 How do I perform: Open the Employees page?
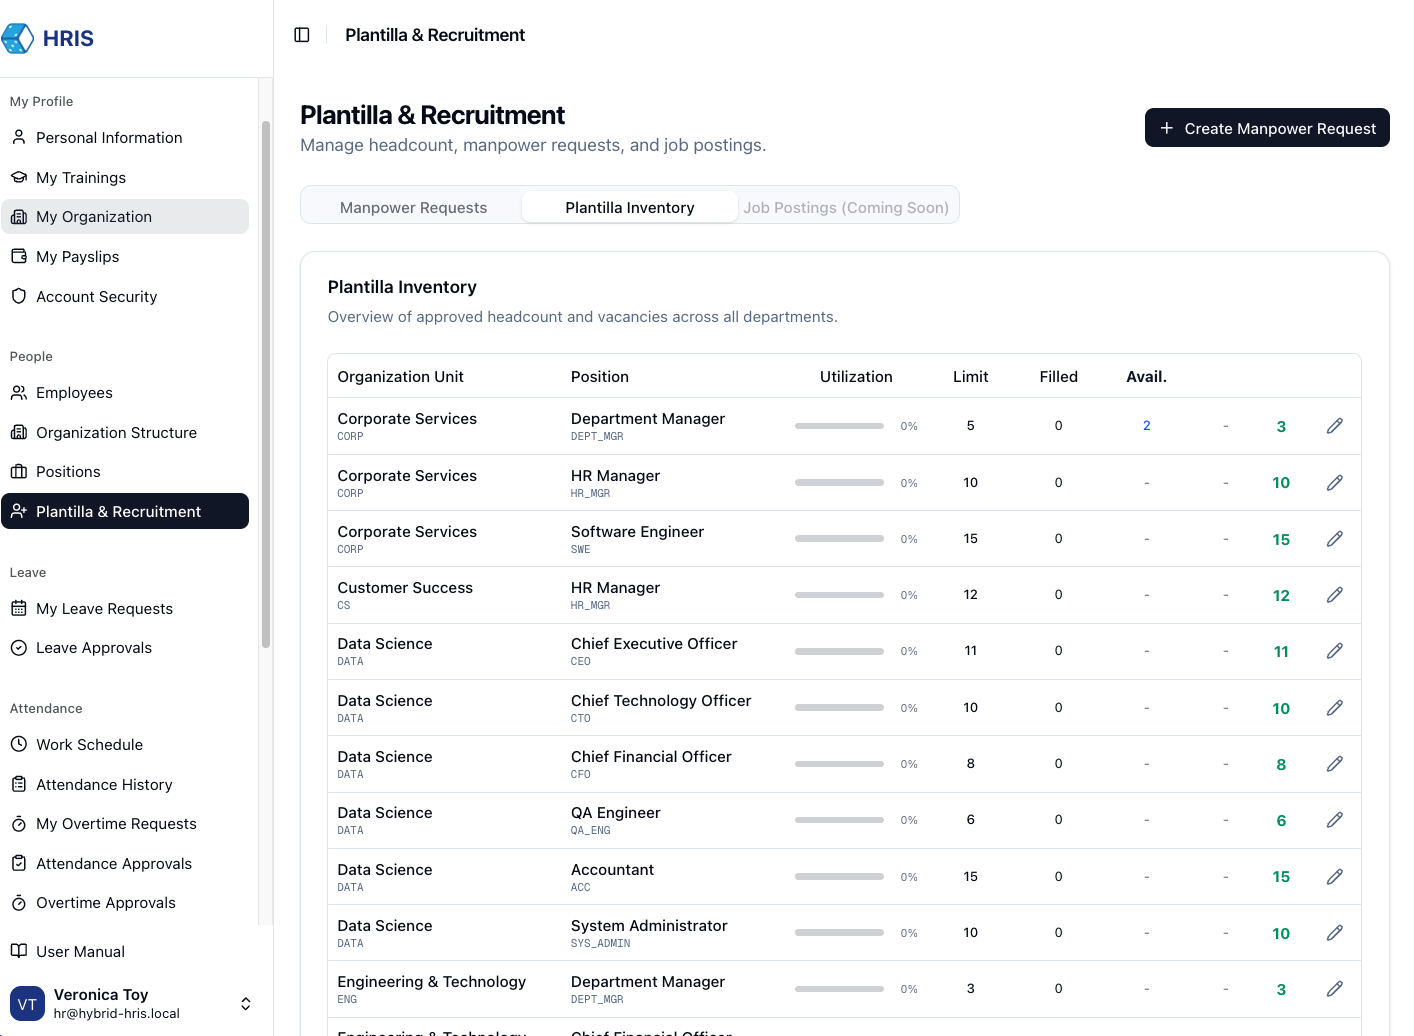coord(74,392)
